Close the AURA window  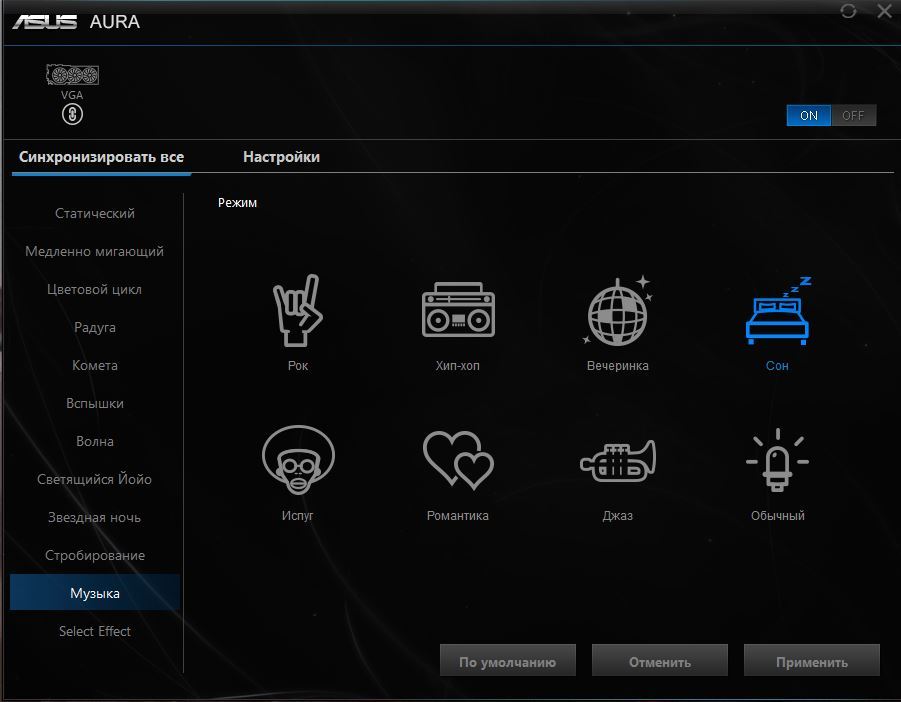(884, 10)
